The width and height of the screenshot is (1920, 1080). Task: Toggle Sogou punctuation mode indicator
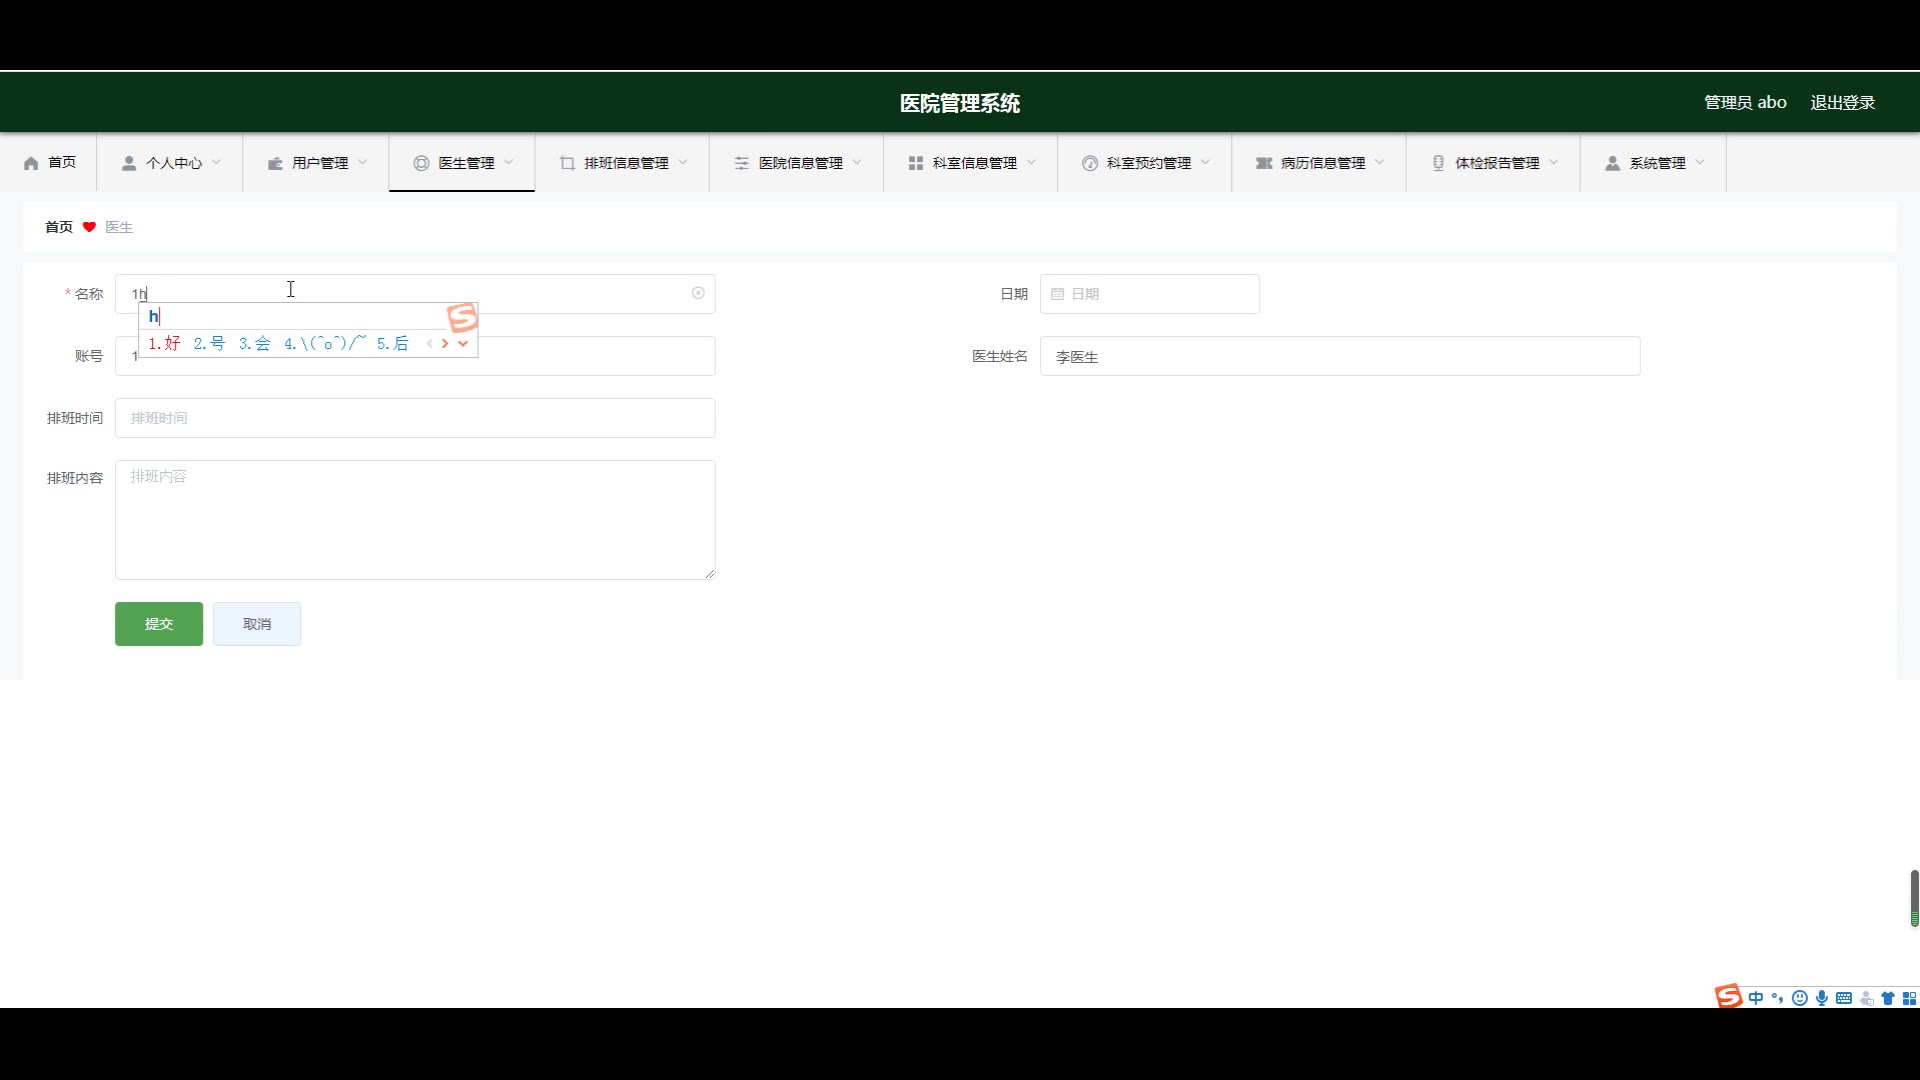pyautogui.click(x=1777, y=998)
